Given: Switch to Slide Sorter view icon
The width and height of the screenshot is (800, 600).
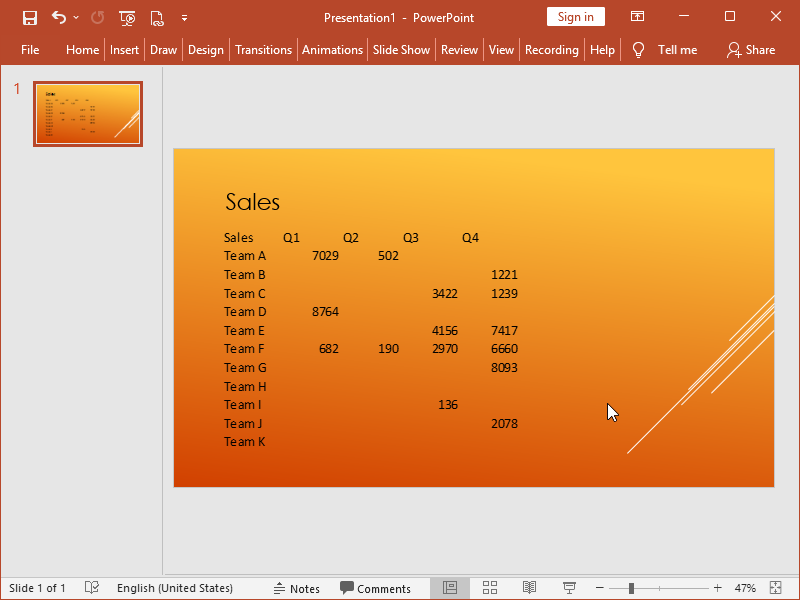Looking at the screenshot, I should click(x=490, y=588).
